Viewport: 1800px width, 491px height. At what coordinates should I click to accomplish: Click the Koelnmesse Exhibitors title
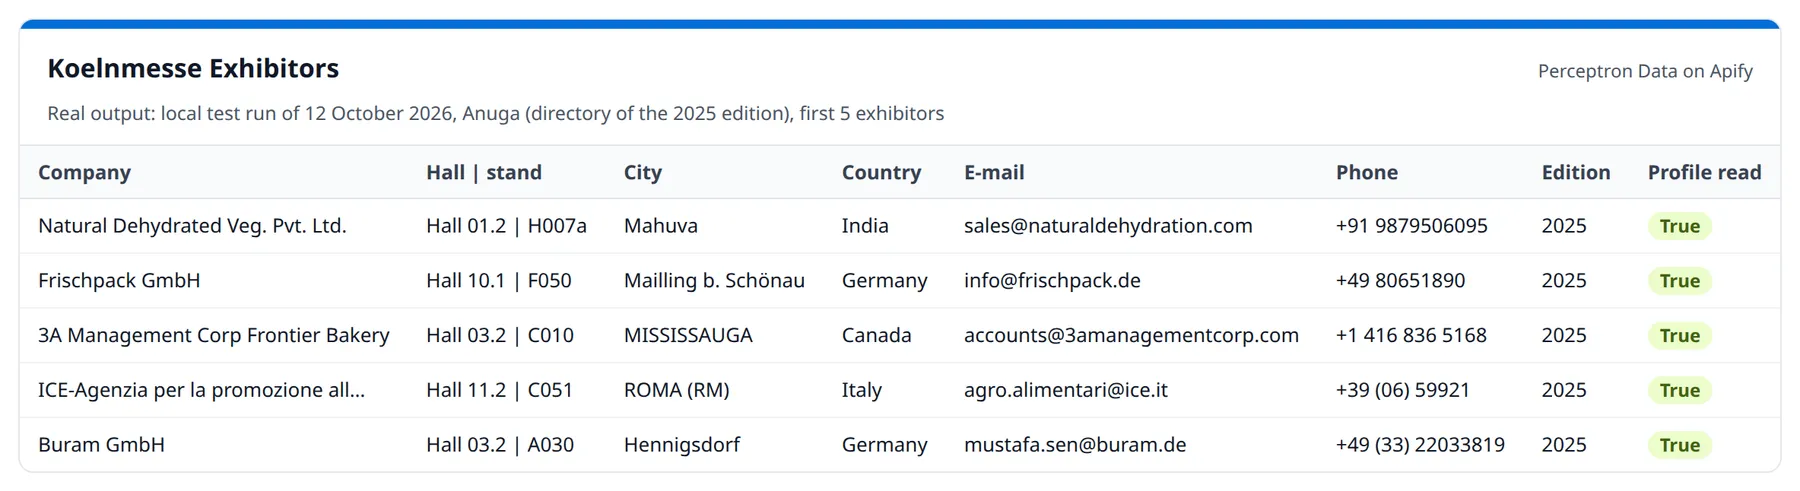193,68
